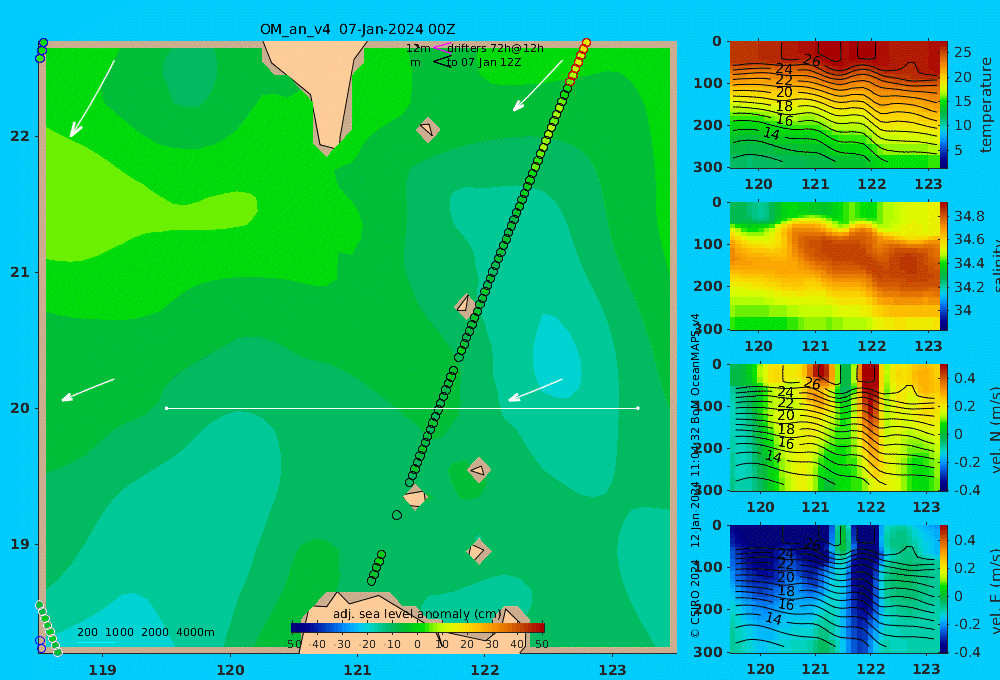1000x680 pixels.
Task: Click the small island near 22N 121.5E
Action: [428, 129]
